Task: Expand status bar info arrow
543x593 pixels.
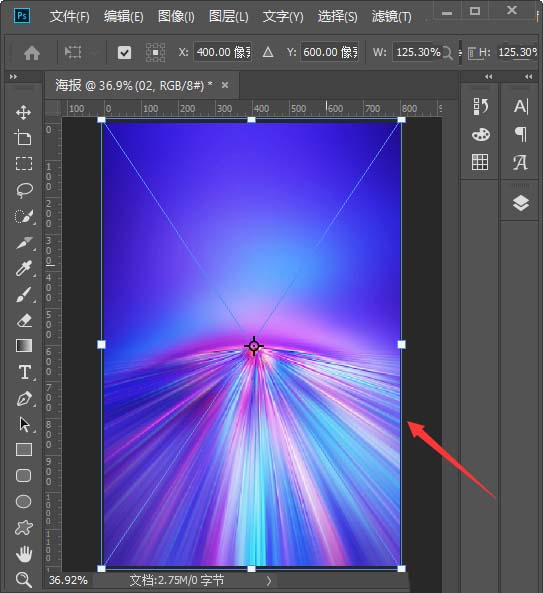Action: [x=268, y=581]
